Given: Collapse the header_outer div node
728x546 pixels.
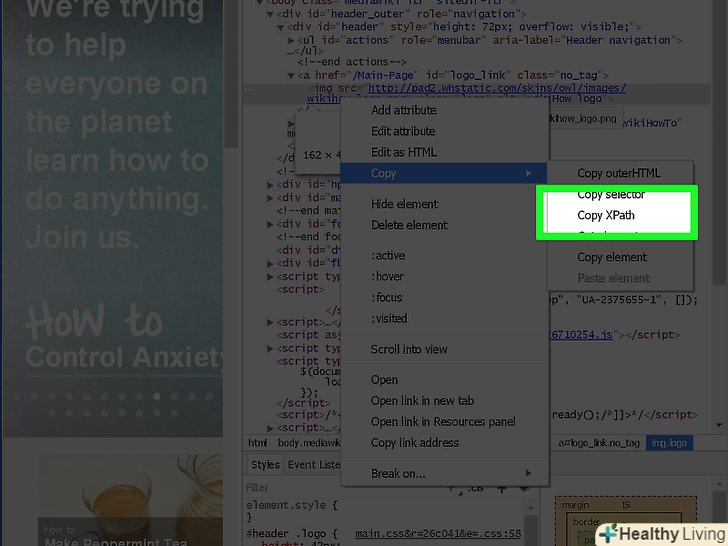Looking at the screenshot, I should [x=270, y=15].
